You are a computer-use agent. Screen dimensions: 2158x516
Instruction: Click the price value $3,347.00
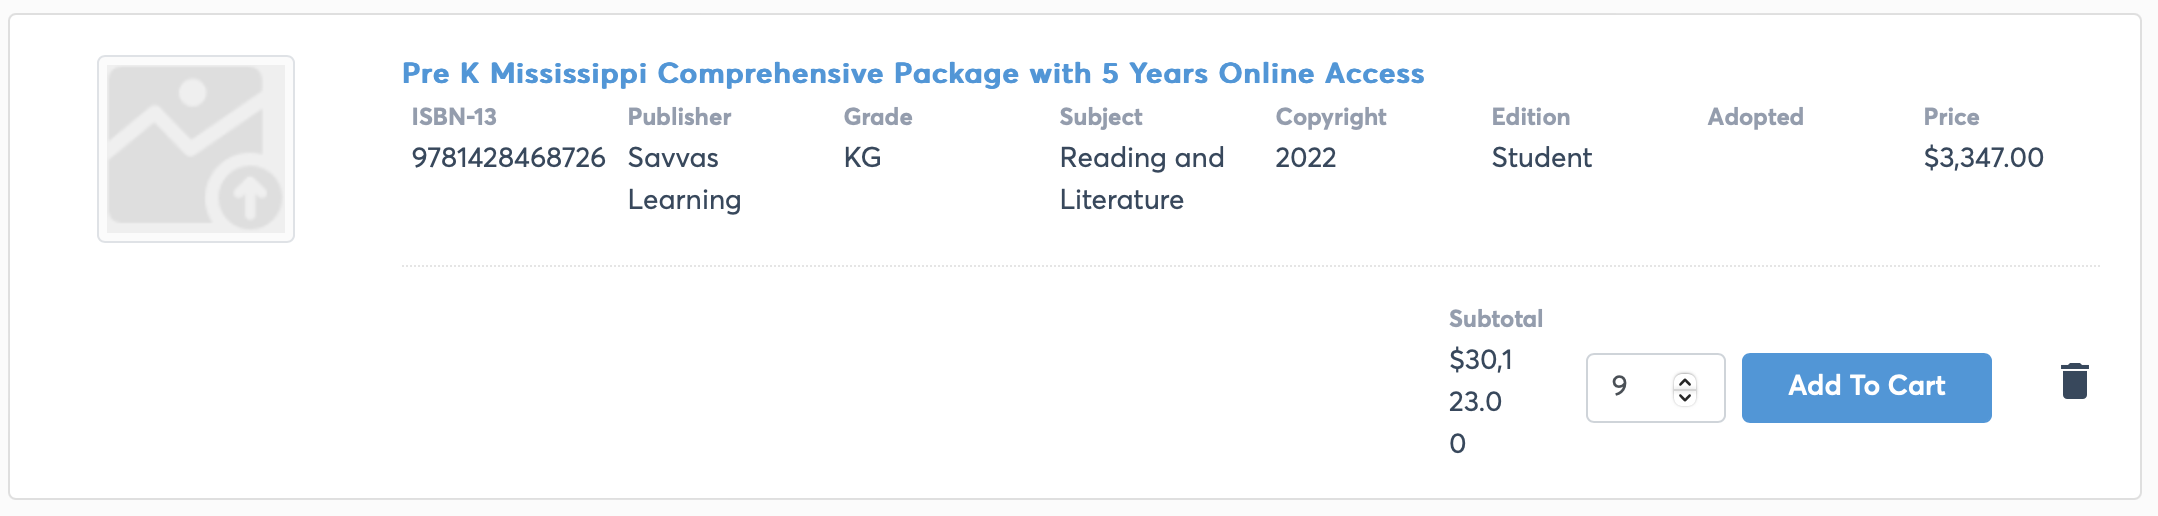(x=1983, y=158)
